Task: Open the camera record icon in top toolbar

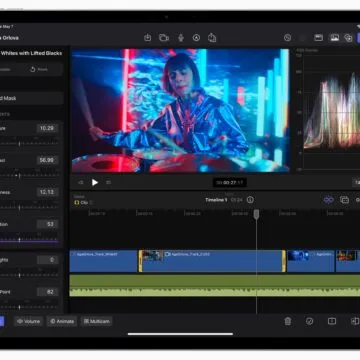Action: 164,38
